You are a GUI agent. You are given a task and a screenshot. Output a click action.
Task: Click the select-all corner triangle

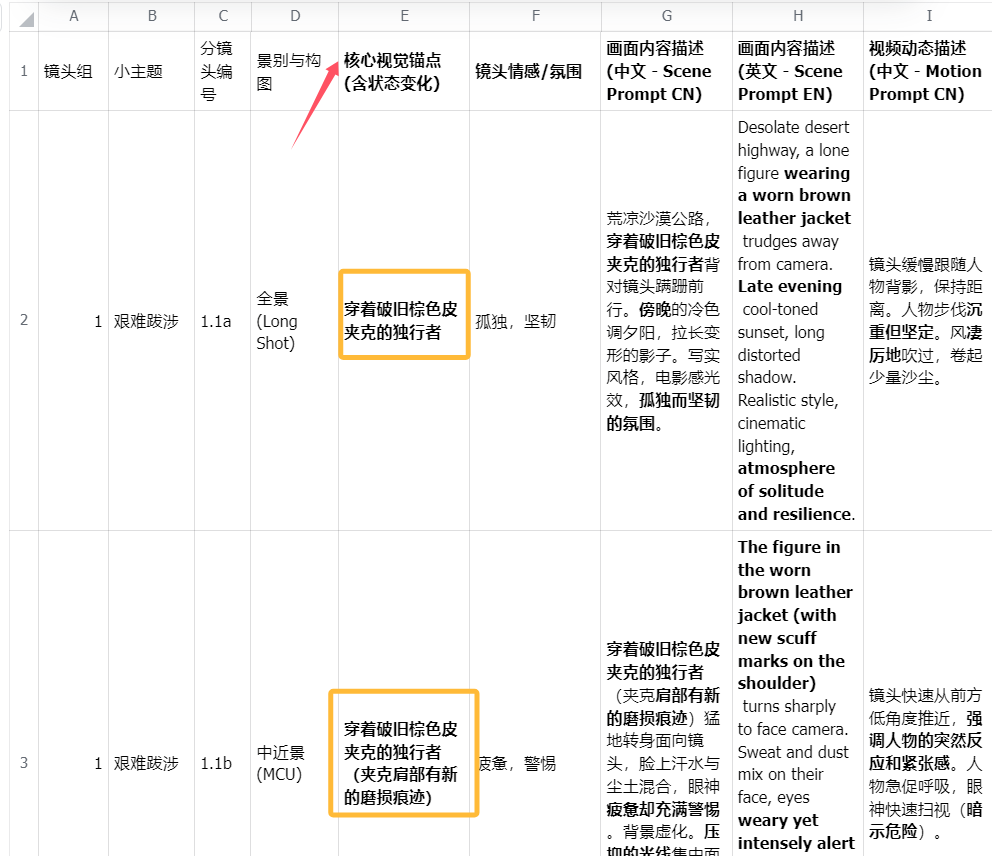(x=24, y=17)
